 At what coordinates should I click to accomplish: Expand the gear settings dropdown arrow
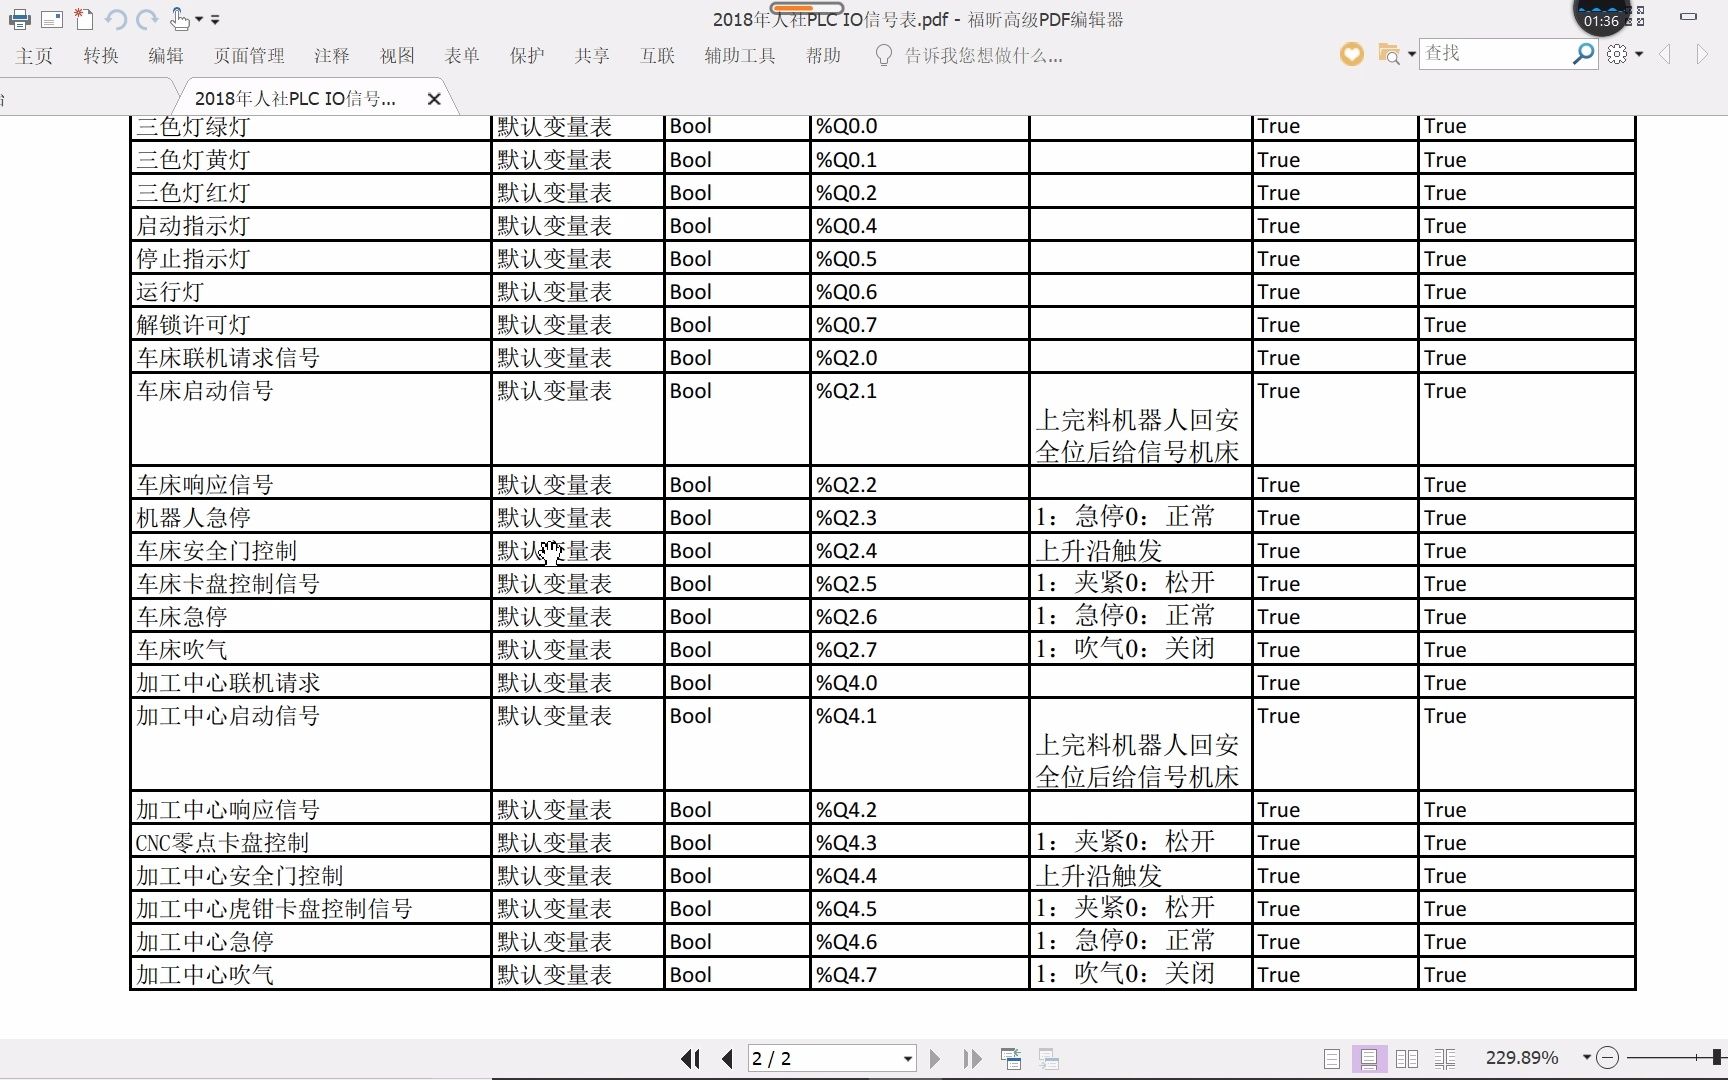(x=1639, y=54)
